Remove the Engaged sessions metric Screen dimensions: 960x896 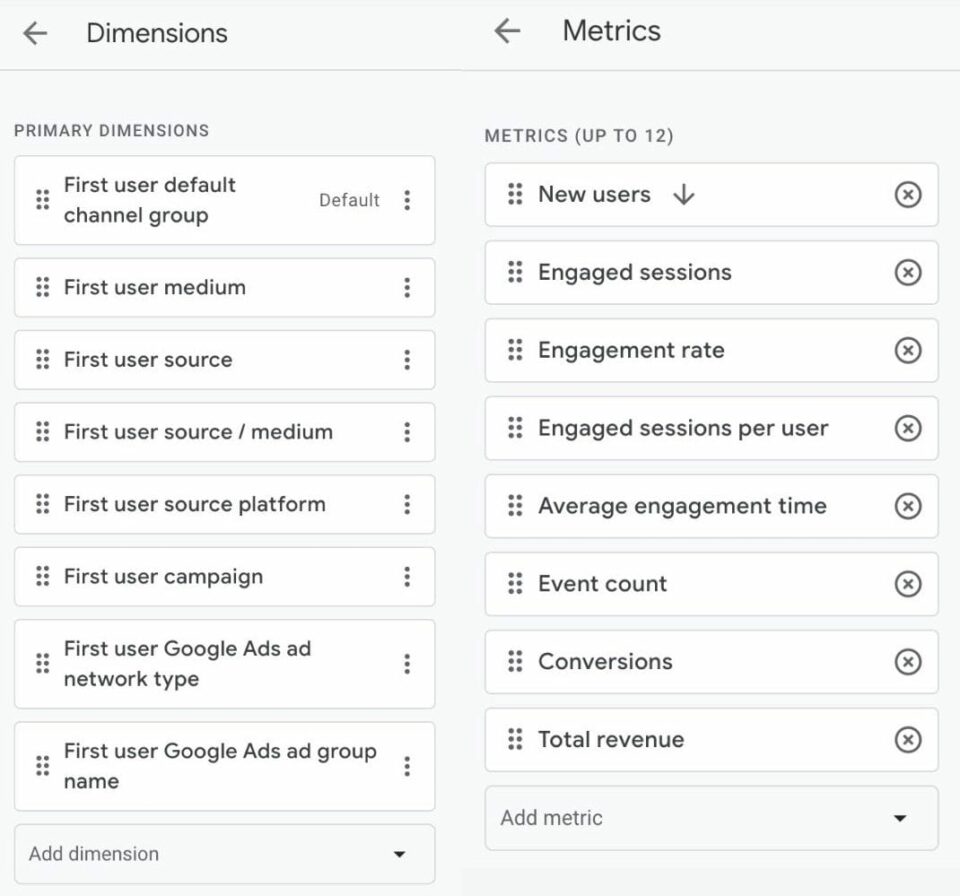click(908, 272)
